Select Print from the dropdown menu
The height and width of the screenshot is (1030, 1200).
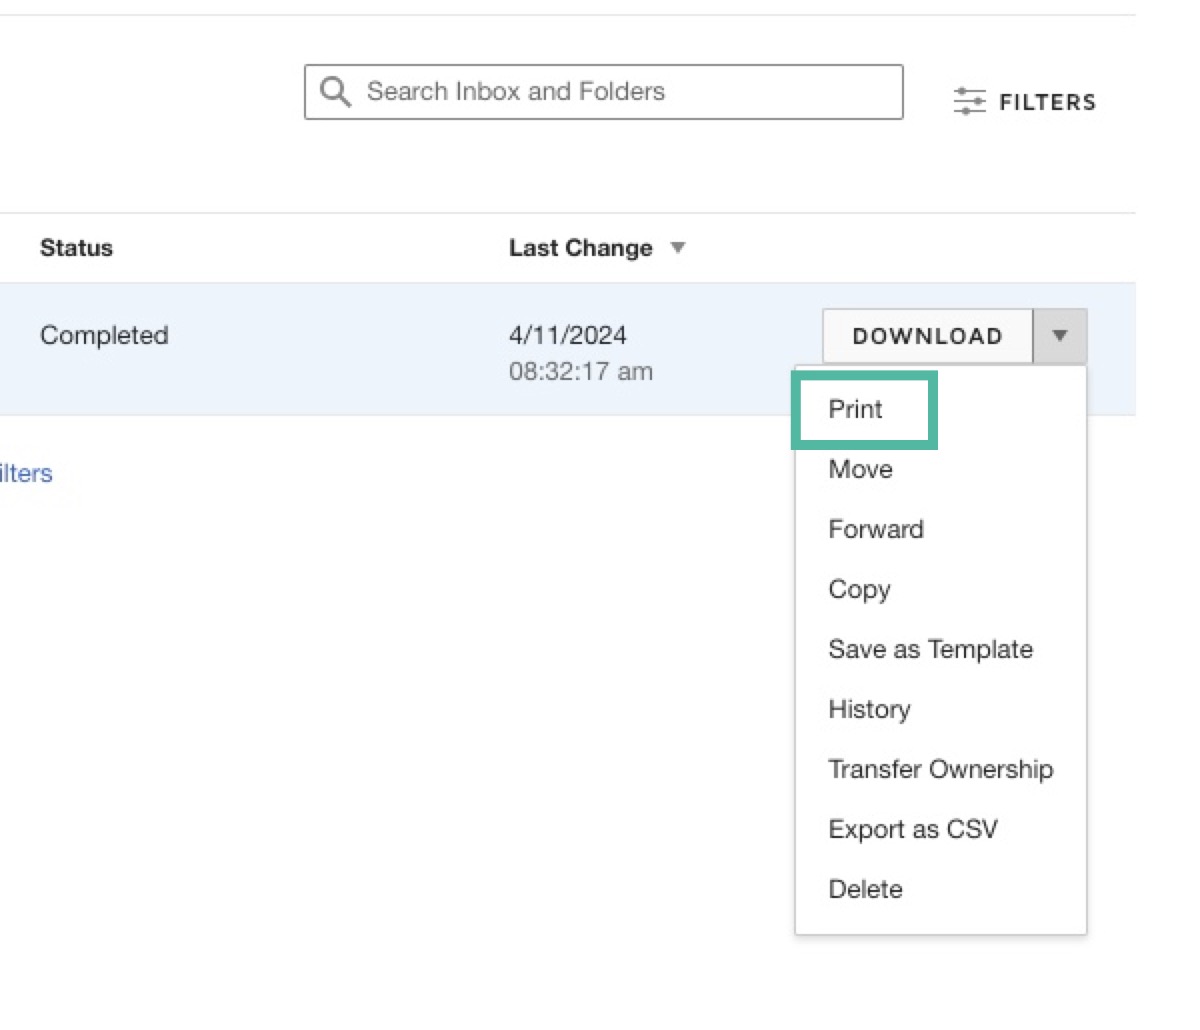[x=856, y=409]
